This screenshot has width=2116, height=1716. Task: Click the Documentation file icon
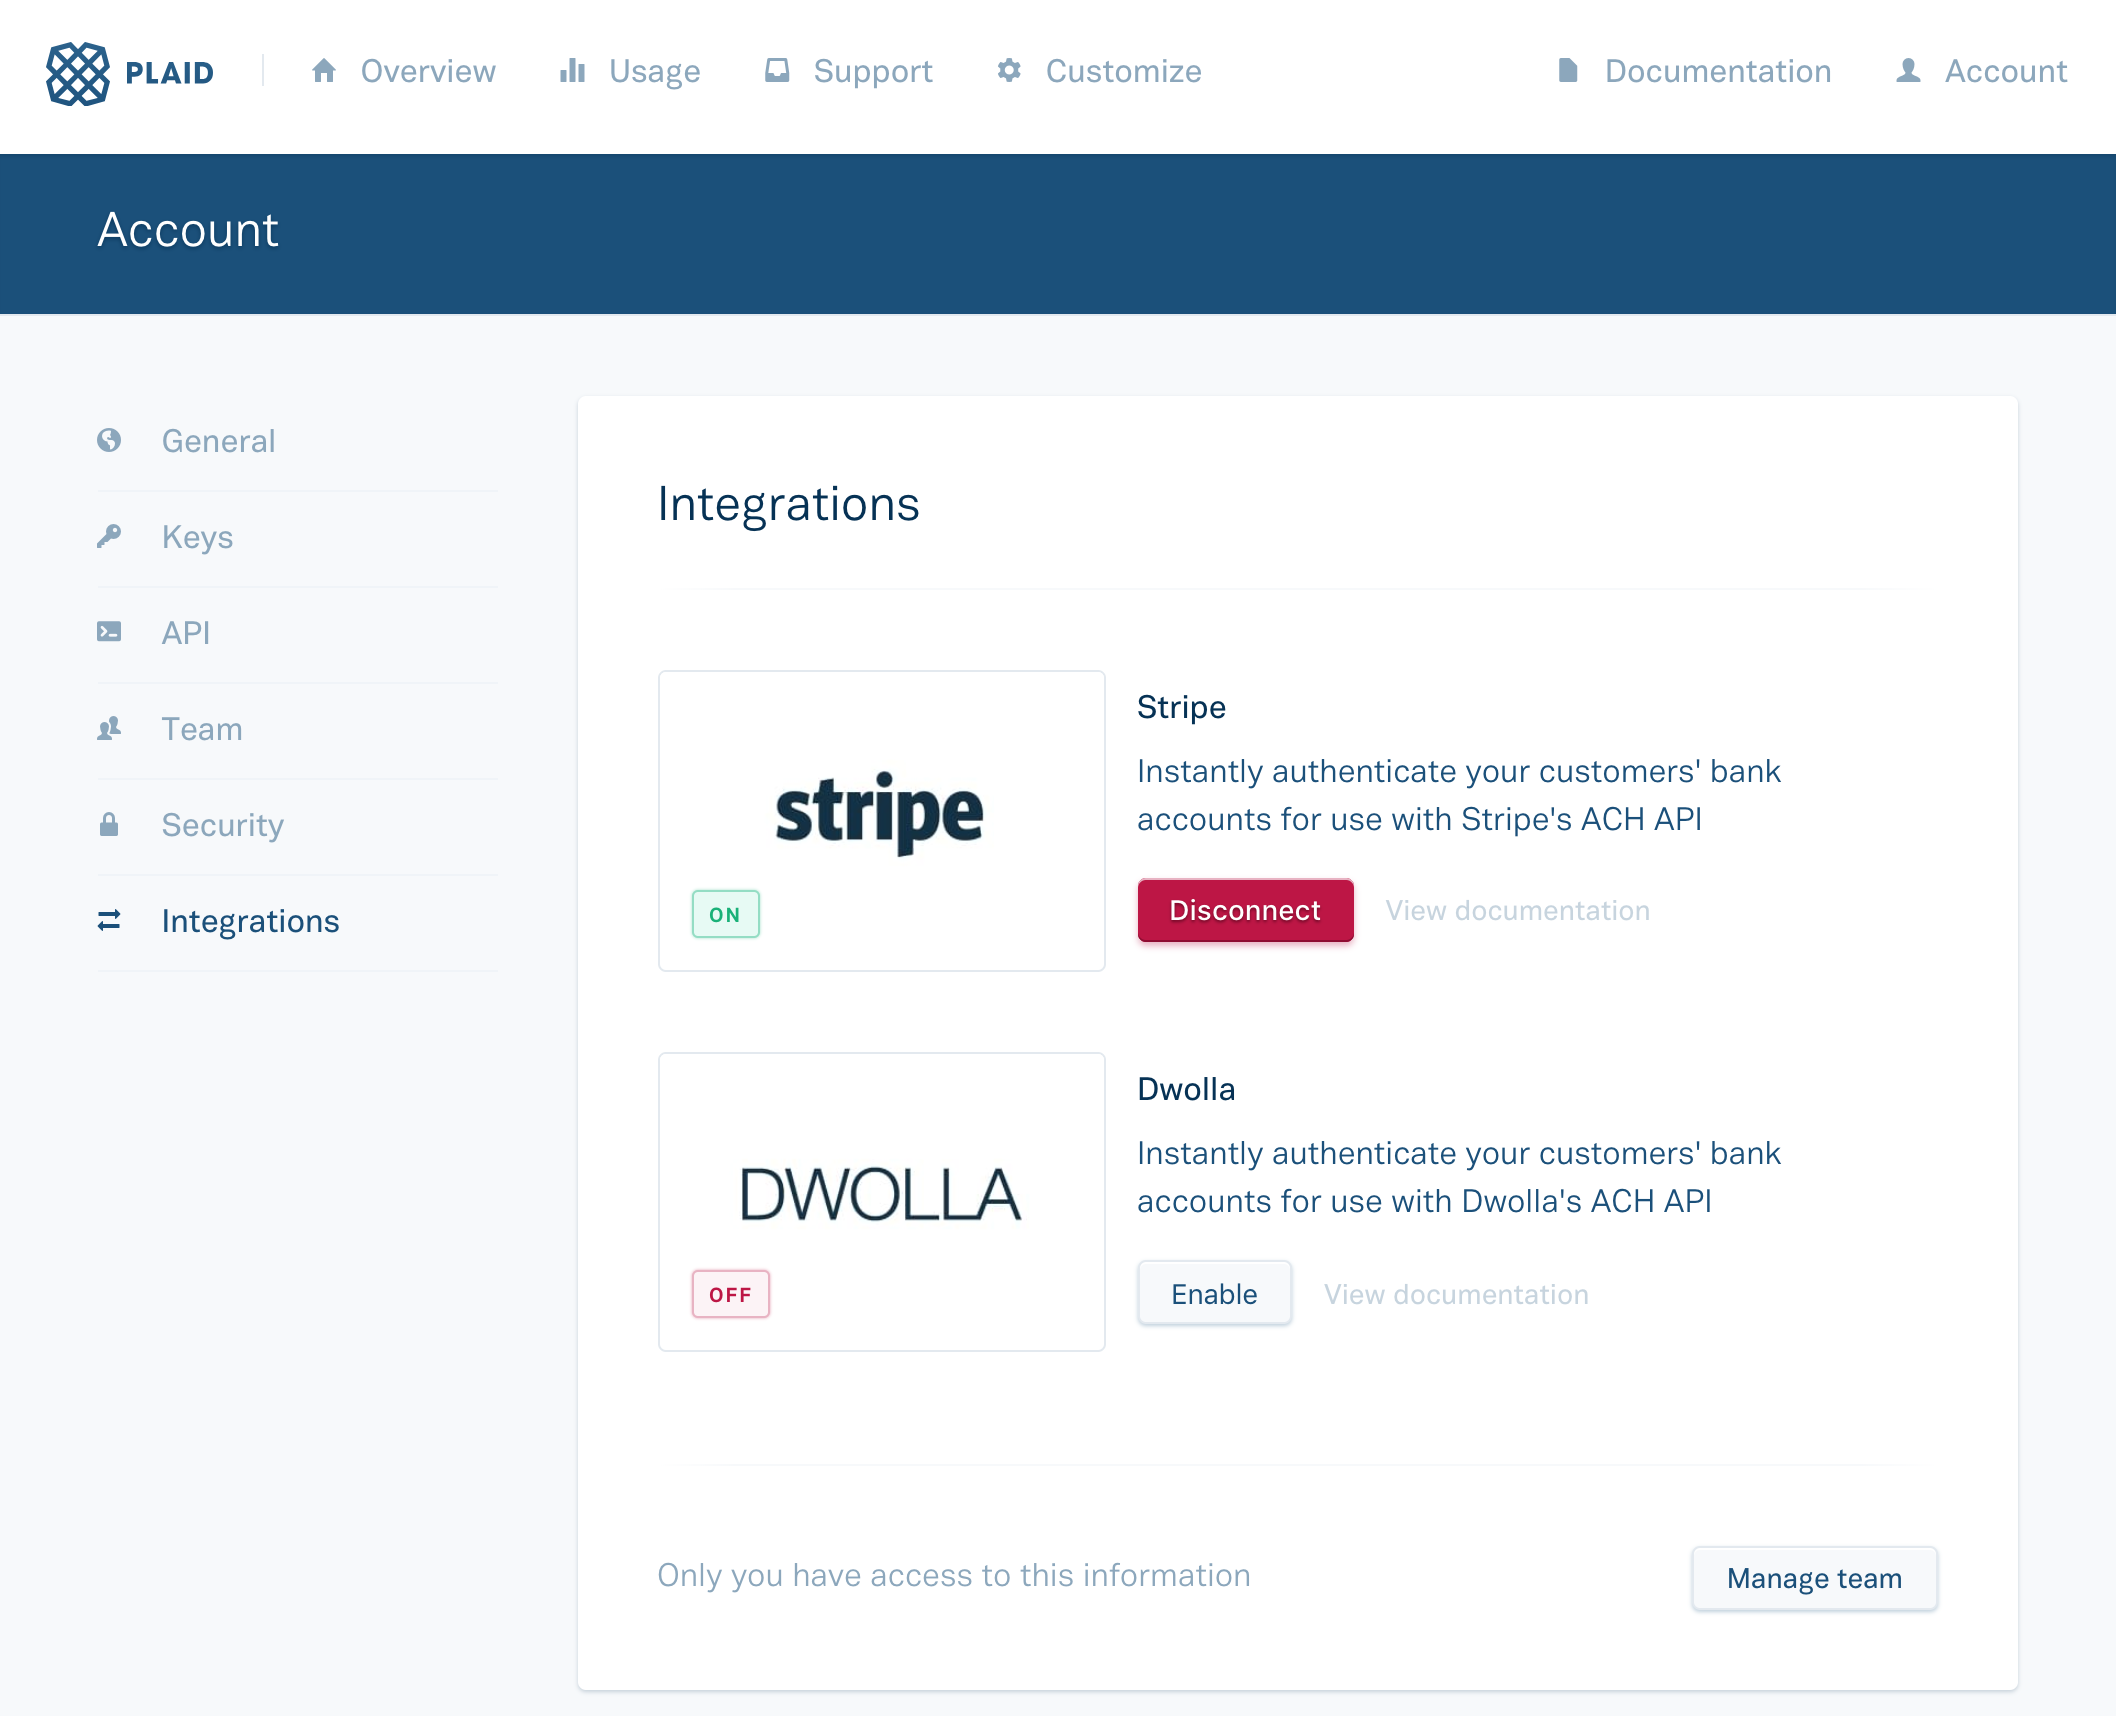(1568, 70)
